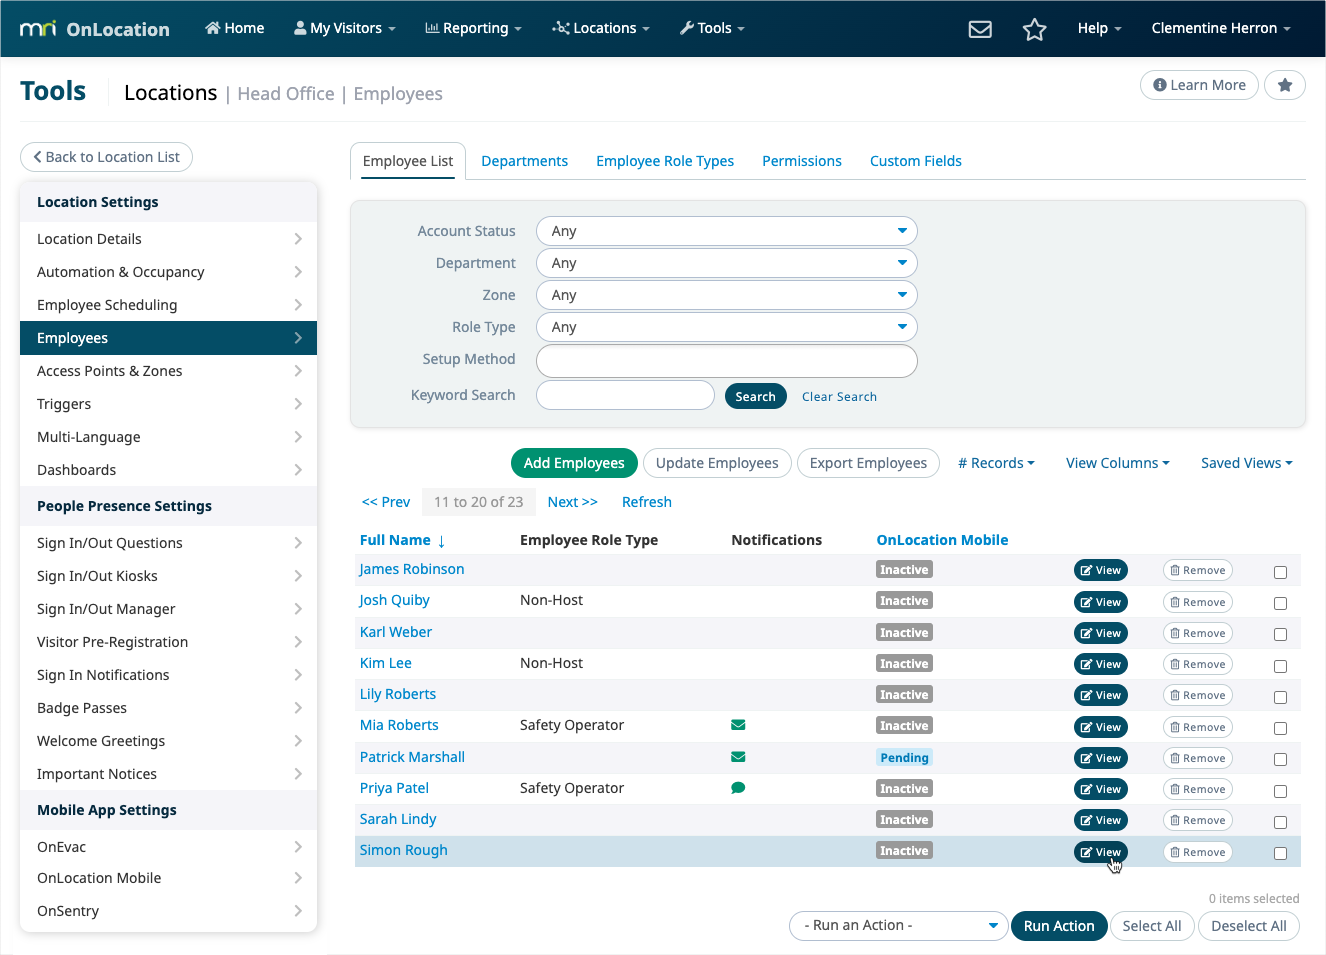Go to the Next page of employees
The height and width of the screenshot is (955, 1326).
click(572, 502)
